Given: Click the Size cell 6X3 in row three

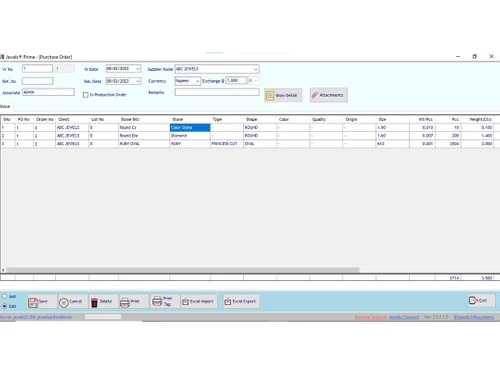Looking at the screenshot, I should point(393,144).
